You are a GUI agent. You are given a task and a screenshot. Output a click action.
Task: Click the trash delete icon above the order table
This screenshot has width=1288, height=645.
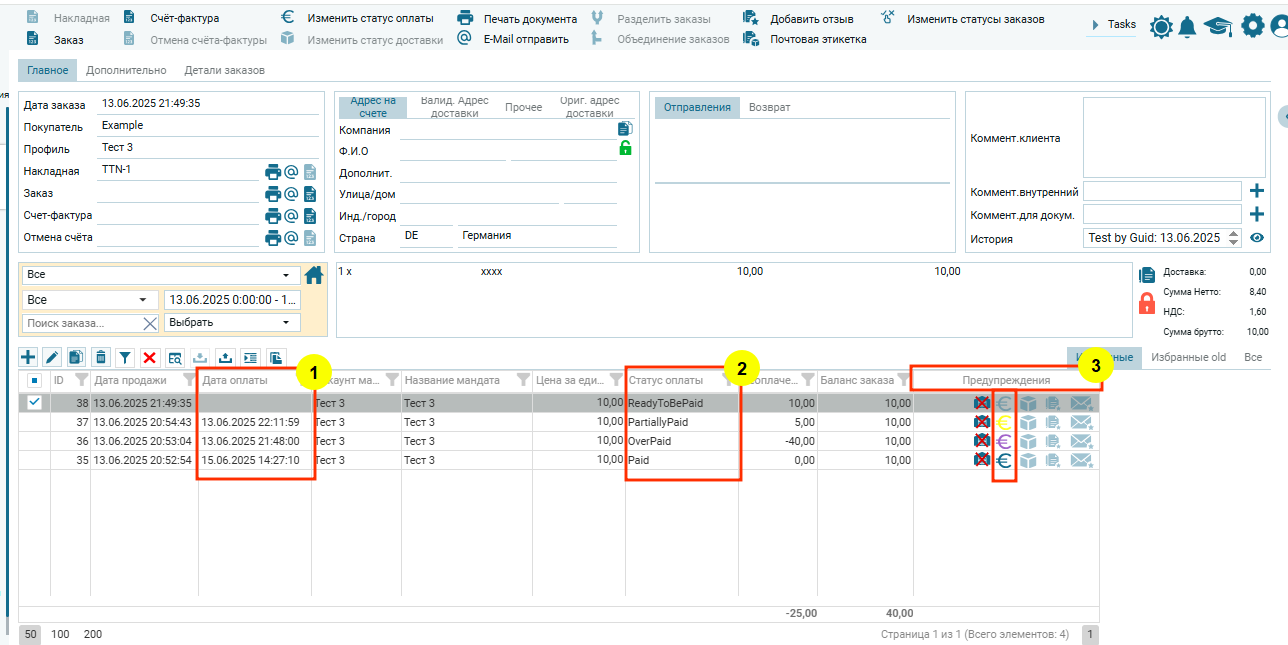(101, 357)
